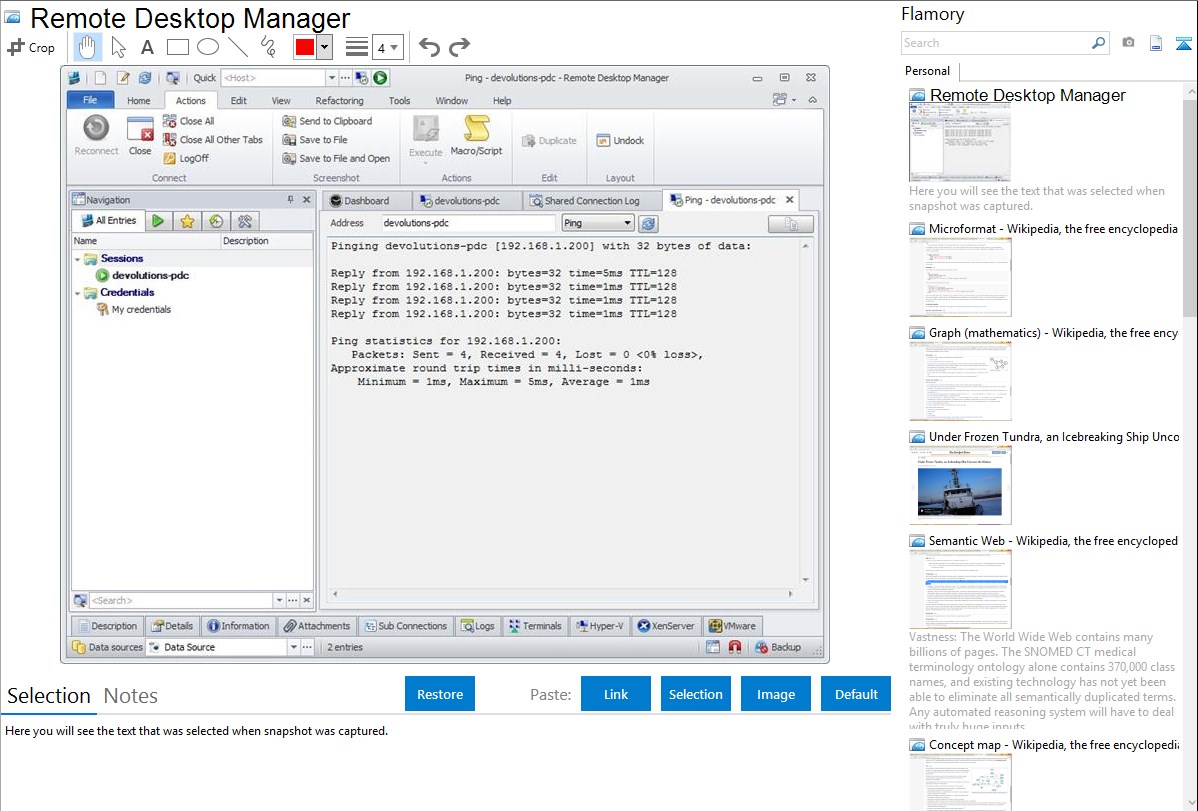Viewport: 1198px width, 811px height.
Task: Click the Restore button
Action: coord(440,694)
